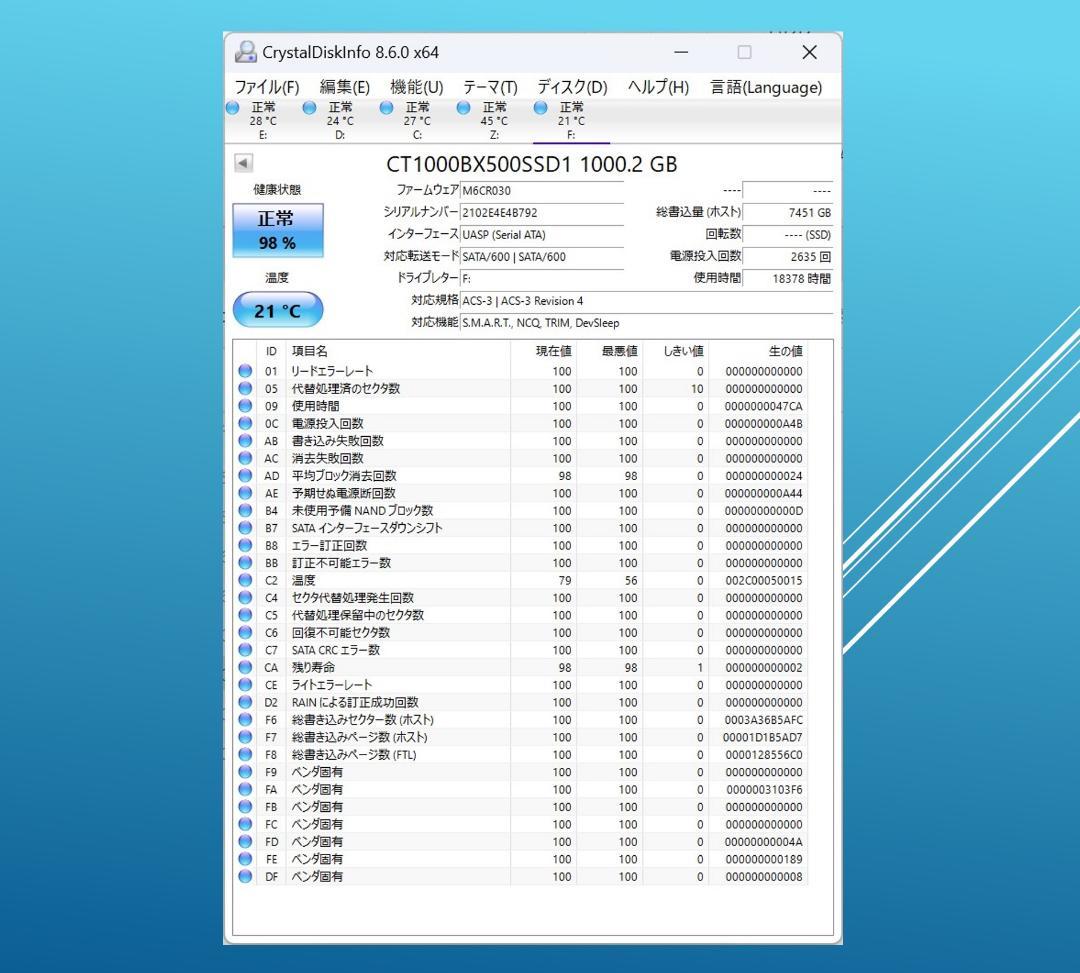Click the status icon of 残り寿命 row
This screenshot has height=973, width=1080.
click(x=245, y=667)
